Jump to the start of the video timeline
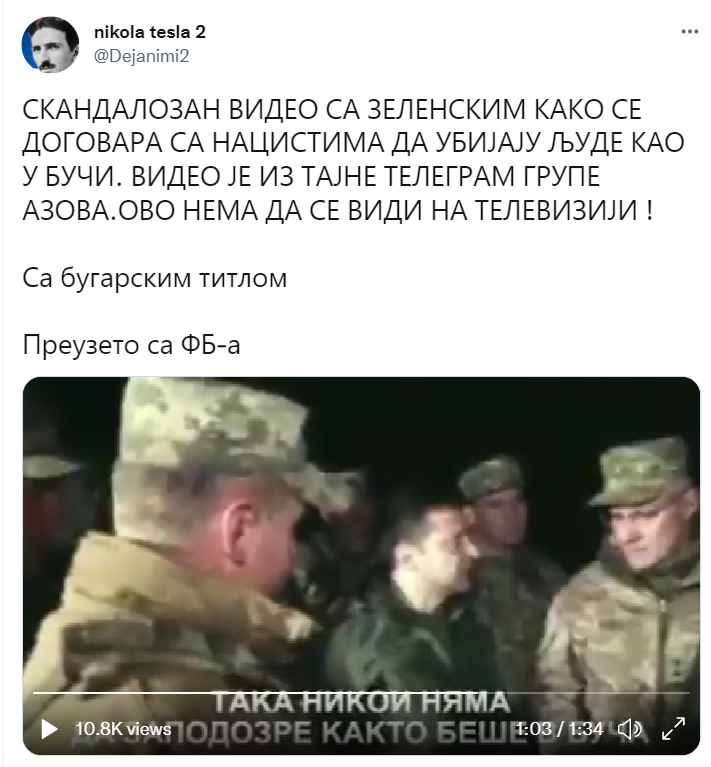 tap(35, 693)
